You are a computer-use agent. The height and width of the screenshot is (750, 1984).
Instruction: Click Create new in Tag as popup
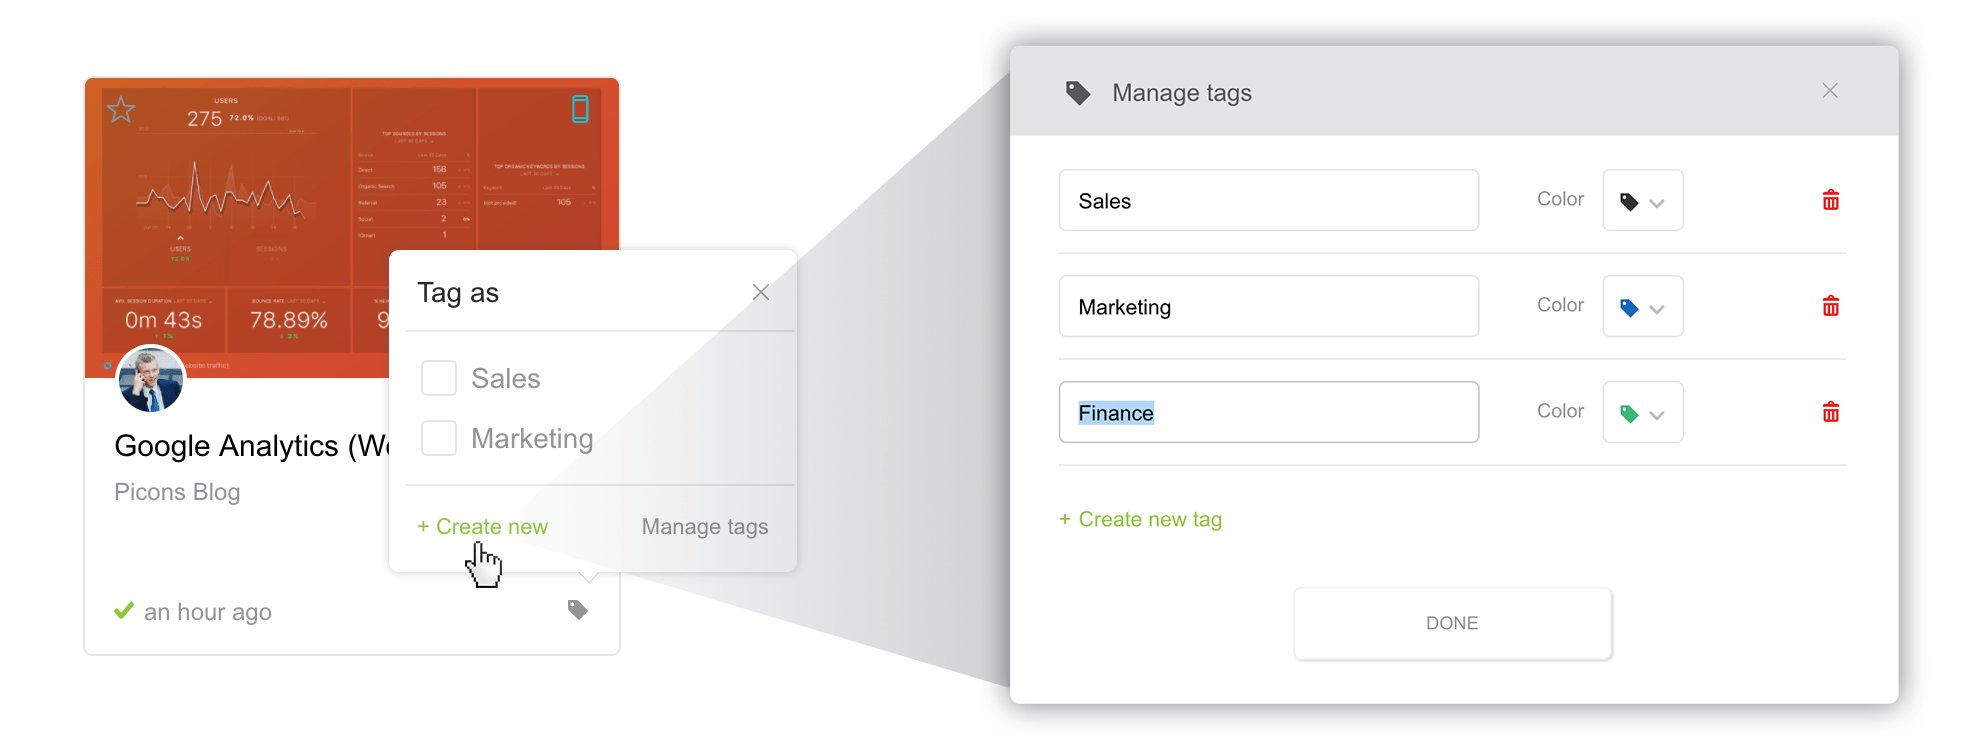pyautogui.click(x=483, y=527)
